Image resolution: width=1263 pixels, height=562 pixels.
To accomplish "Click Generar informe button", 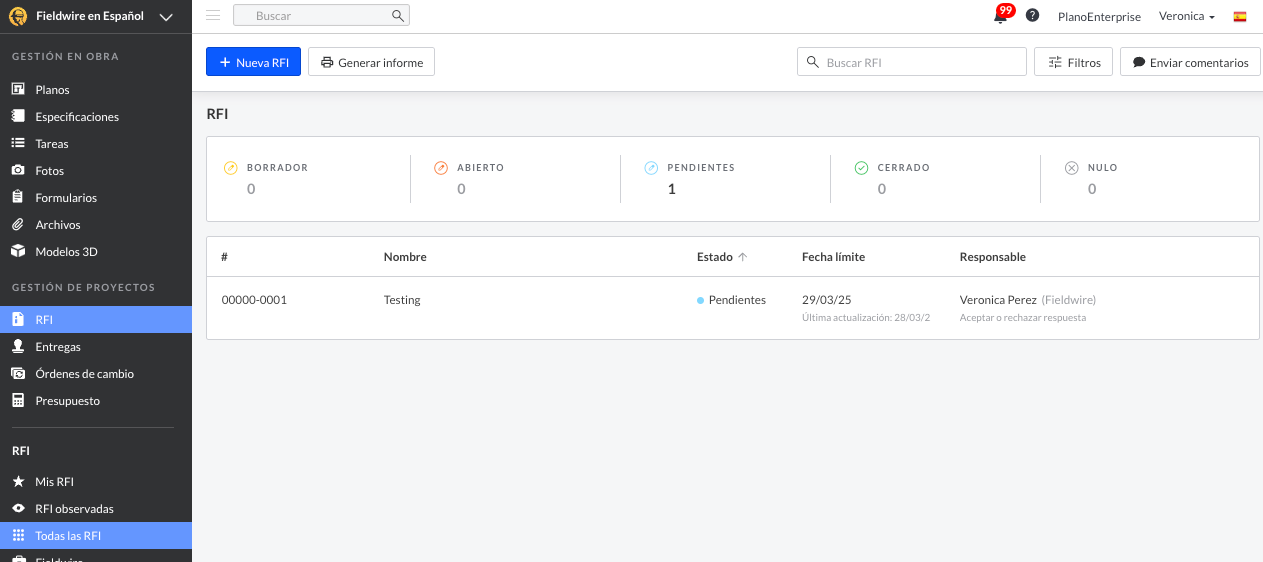I will tap(371, 62).
